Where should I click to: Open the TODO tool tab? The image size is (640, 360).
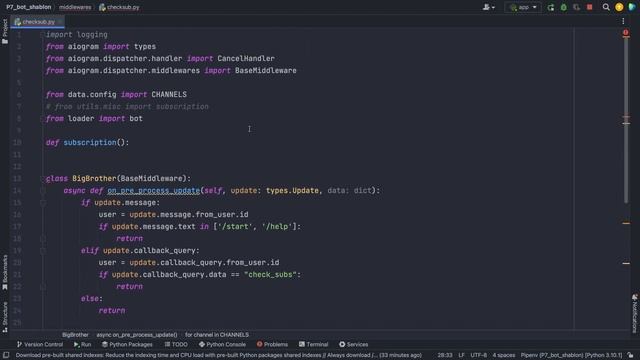[176, 344]
